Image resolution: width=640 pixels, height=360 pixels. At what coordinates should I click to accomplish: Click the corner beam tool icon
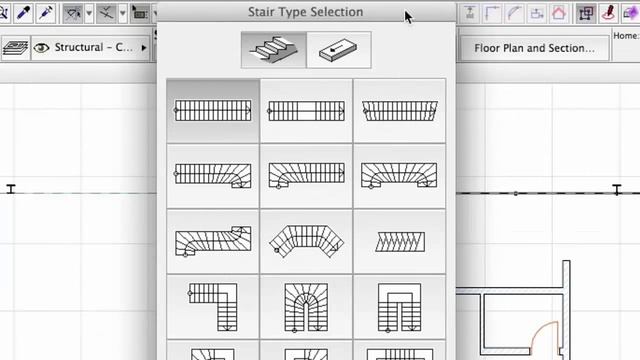[x=492, y=13]
